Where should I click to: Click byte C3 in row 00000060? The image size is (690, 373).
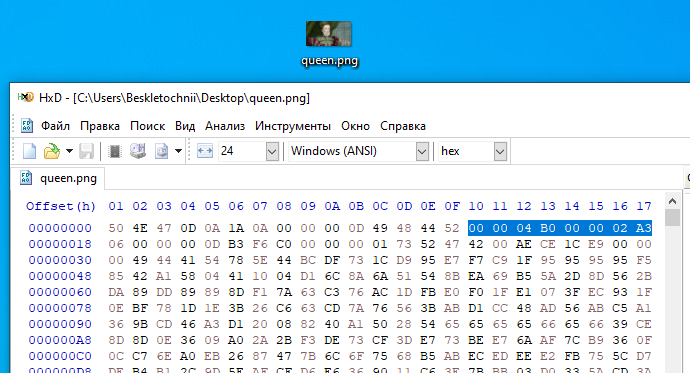332,292
